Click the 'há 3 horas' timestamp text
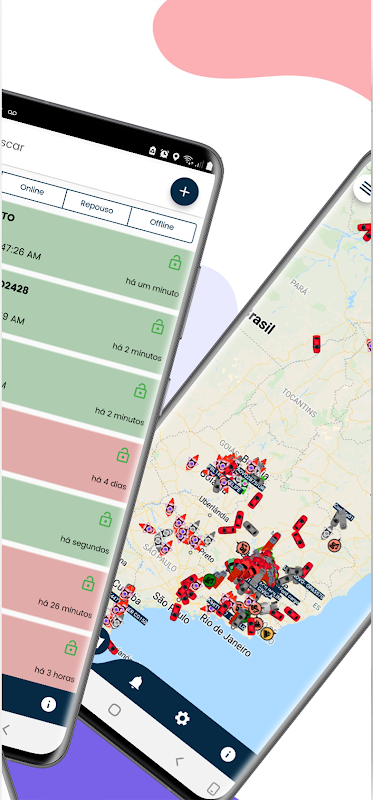The height and width of the screenshot is (800, 373). point(55,673)
